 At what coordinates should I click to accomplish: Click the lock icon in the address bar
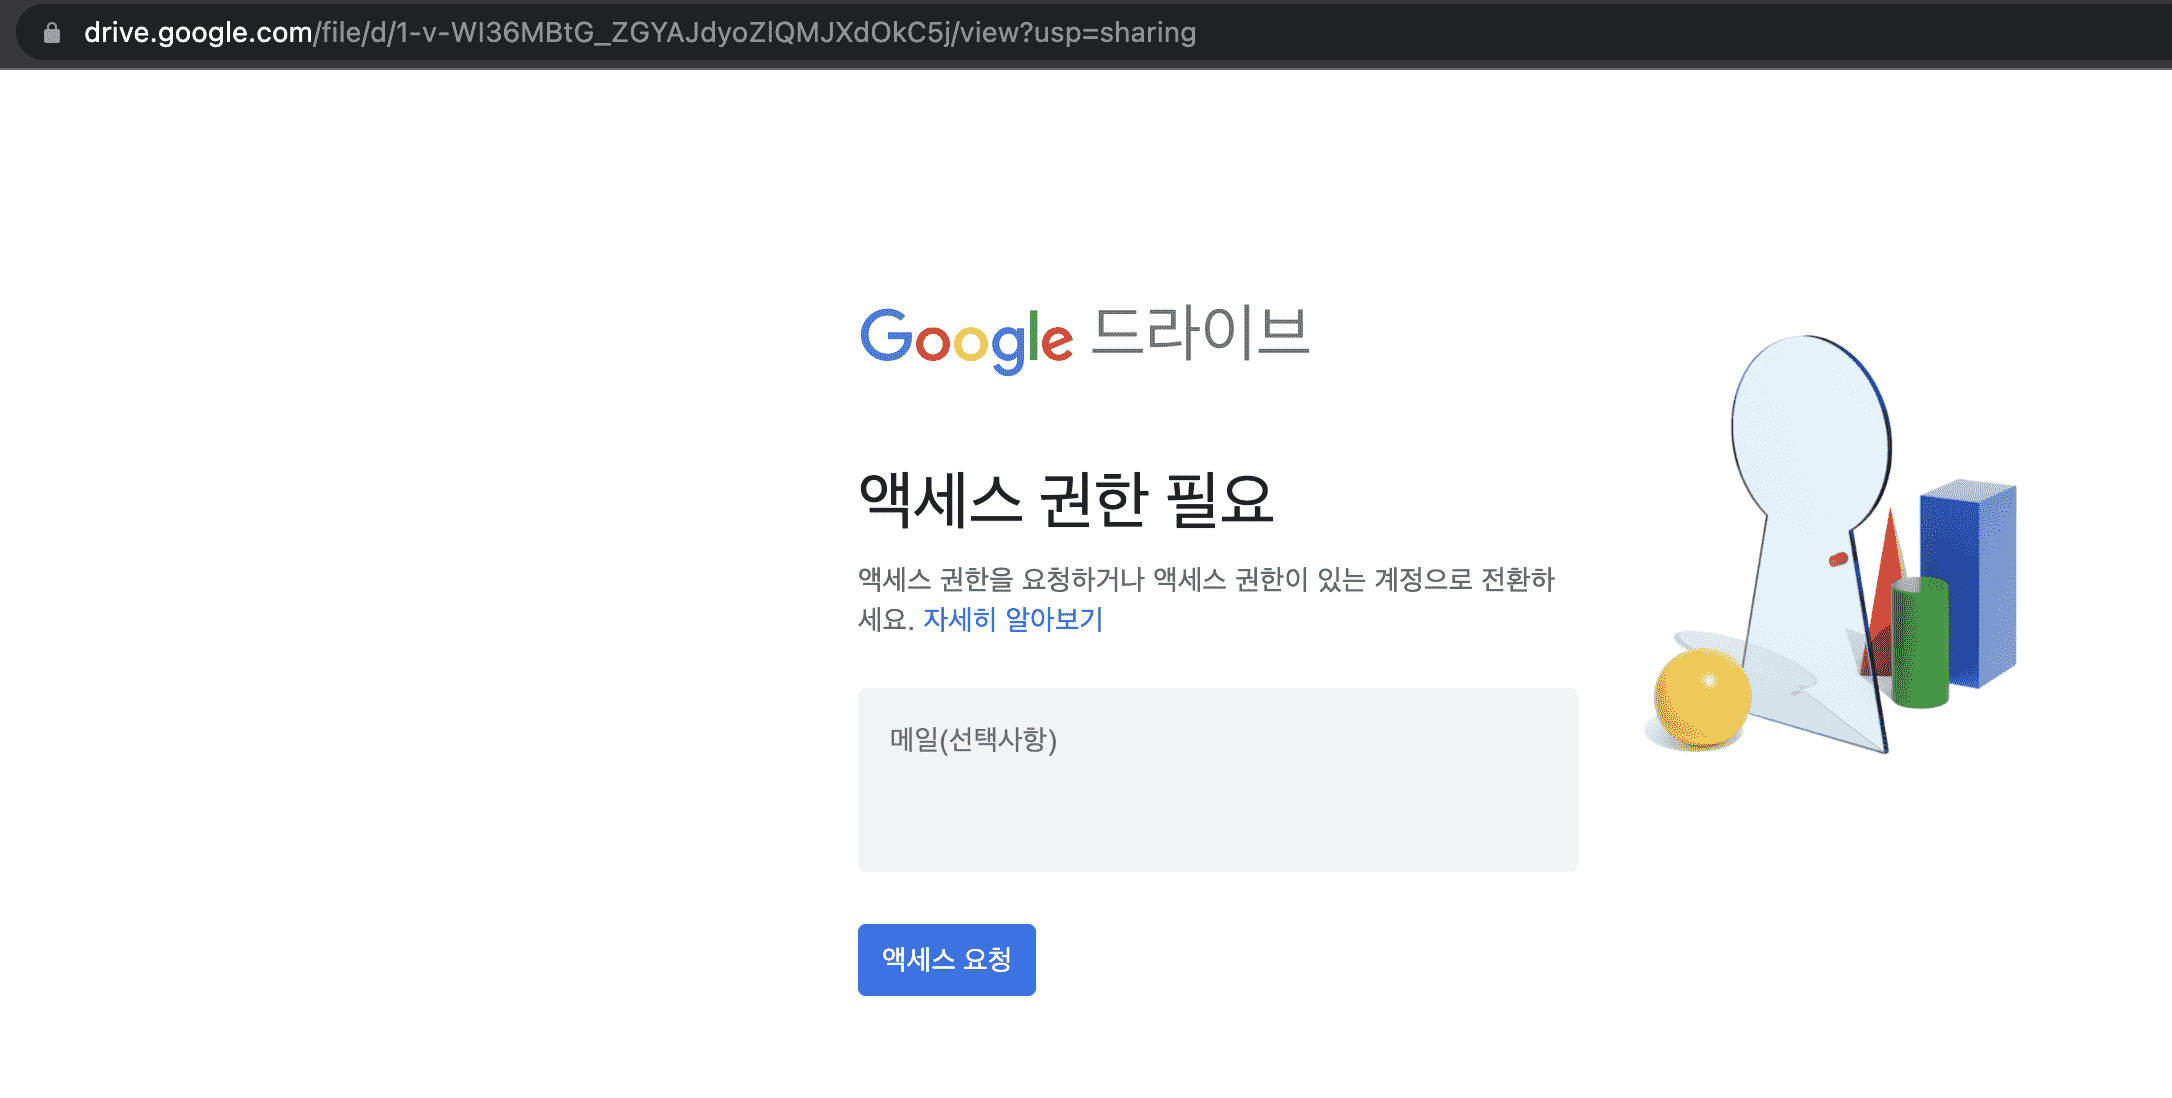click(52, 33)
